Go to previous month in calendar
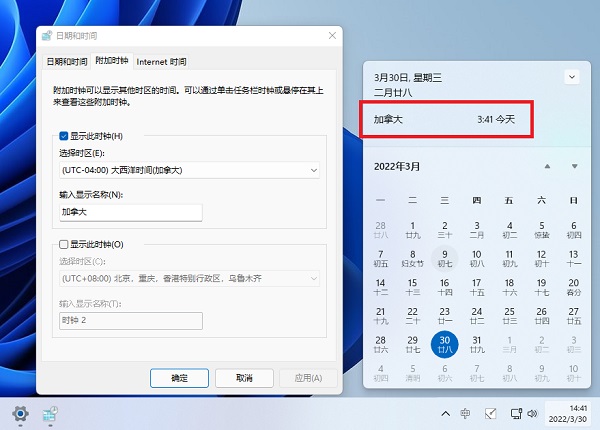Screen dimensions: 600x430 pyautogui.click(x=547, y=165)
